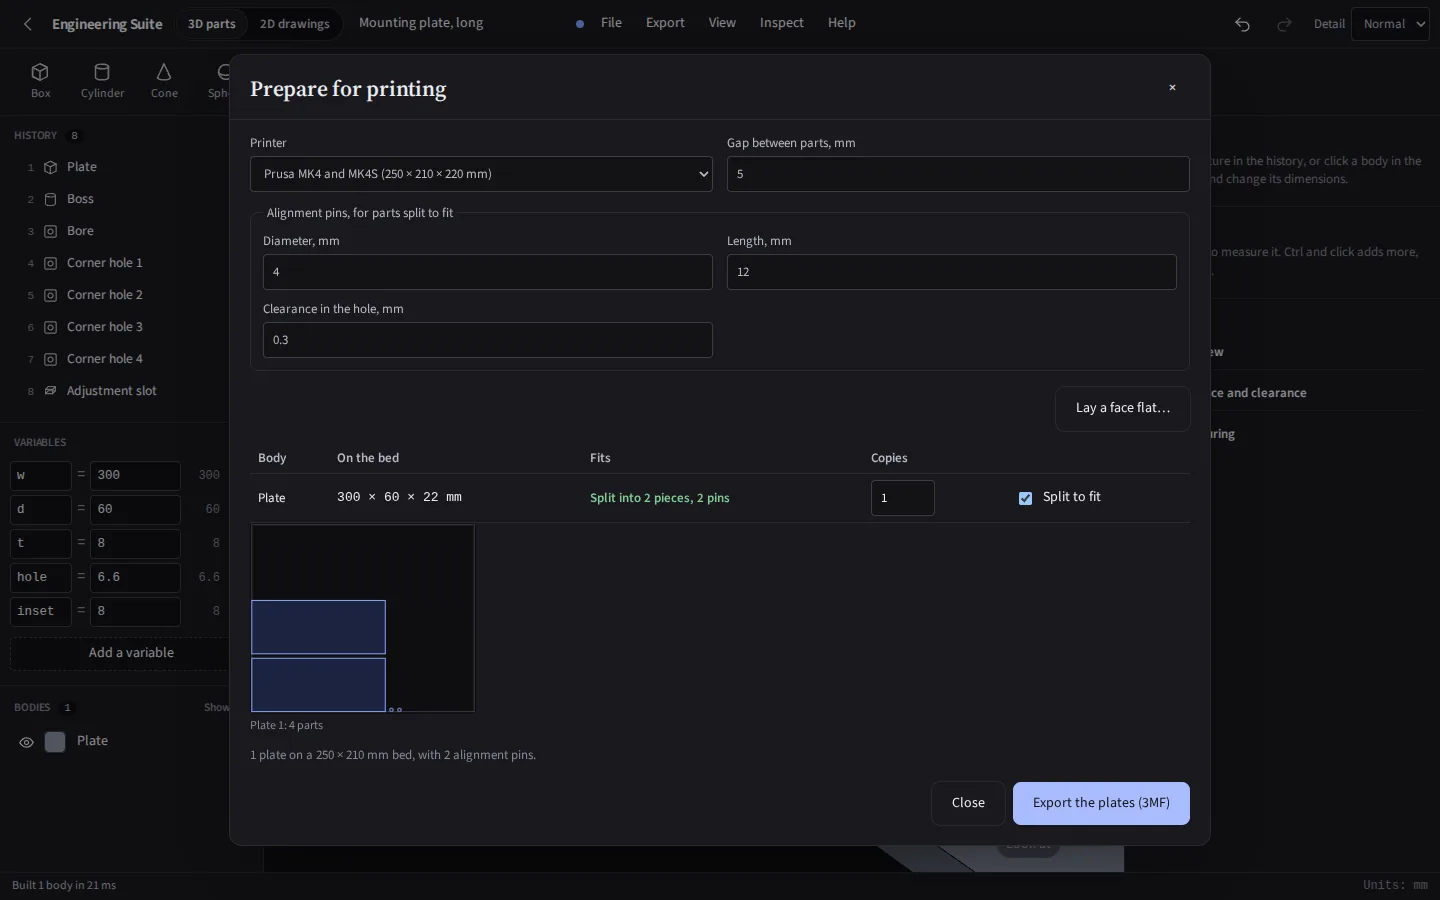Select the Cone primitive tool
1440x900 pixels.
[x=164, y=80]
